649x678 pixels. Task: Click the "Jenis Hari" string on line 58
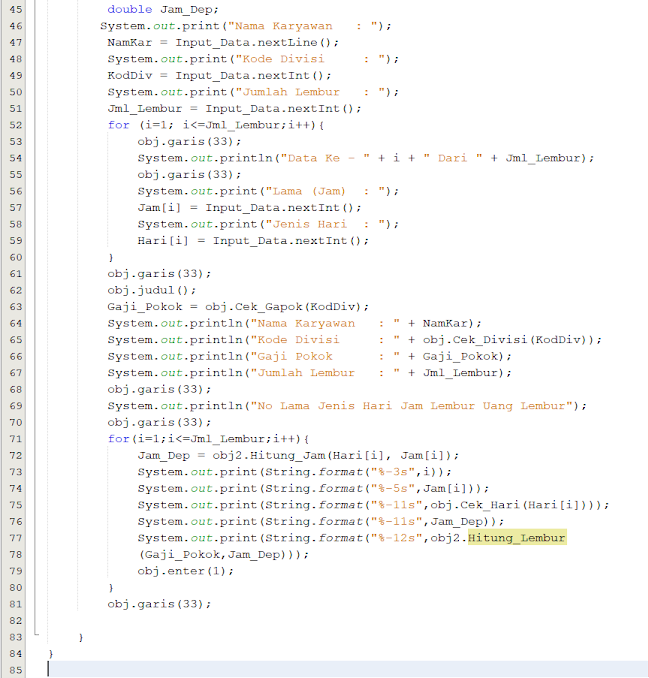point(326,224)
